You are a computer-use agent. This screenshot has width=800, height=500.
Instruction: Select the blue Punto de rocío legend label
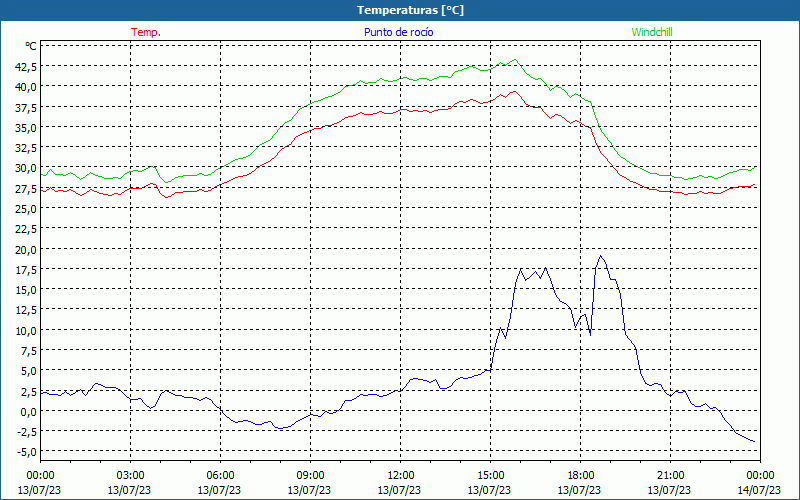(398, 32)
